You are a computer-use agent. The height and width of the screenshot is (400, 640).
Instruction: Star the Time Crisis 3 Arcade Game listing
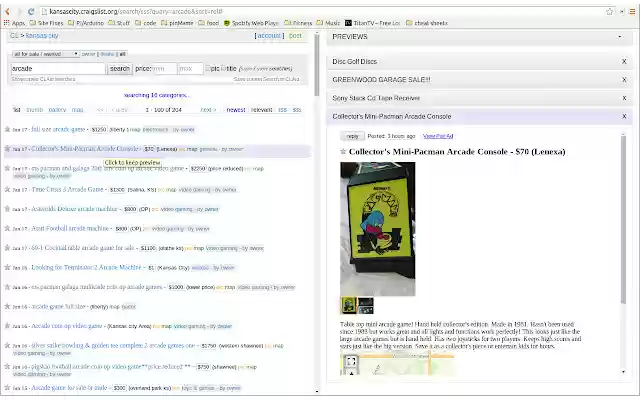point(7,189)
